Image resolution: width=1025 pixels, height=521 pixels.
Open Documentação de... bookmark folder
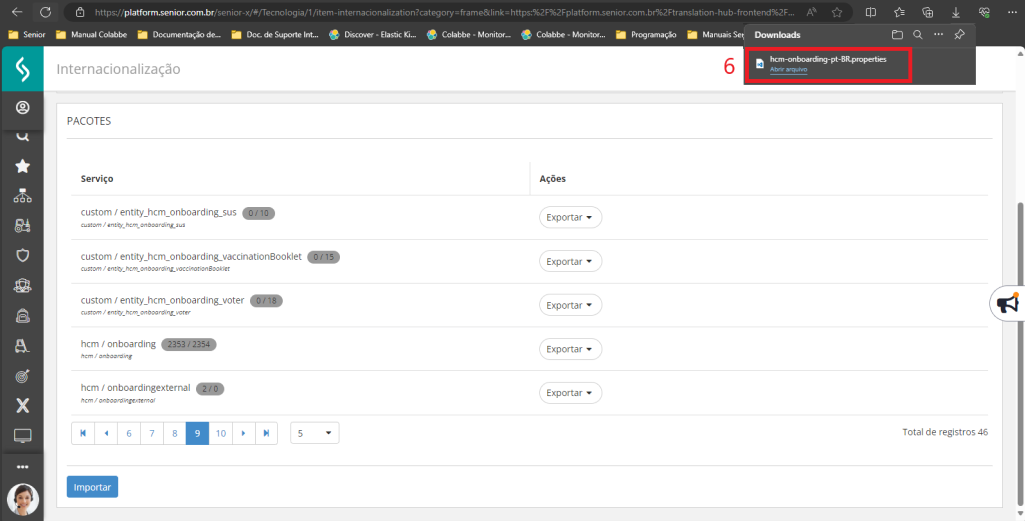(x=179, y=35)
